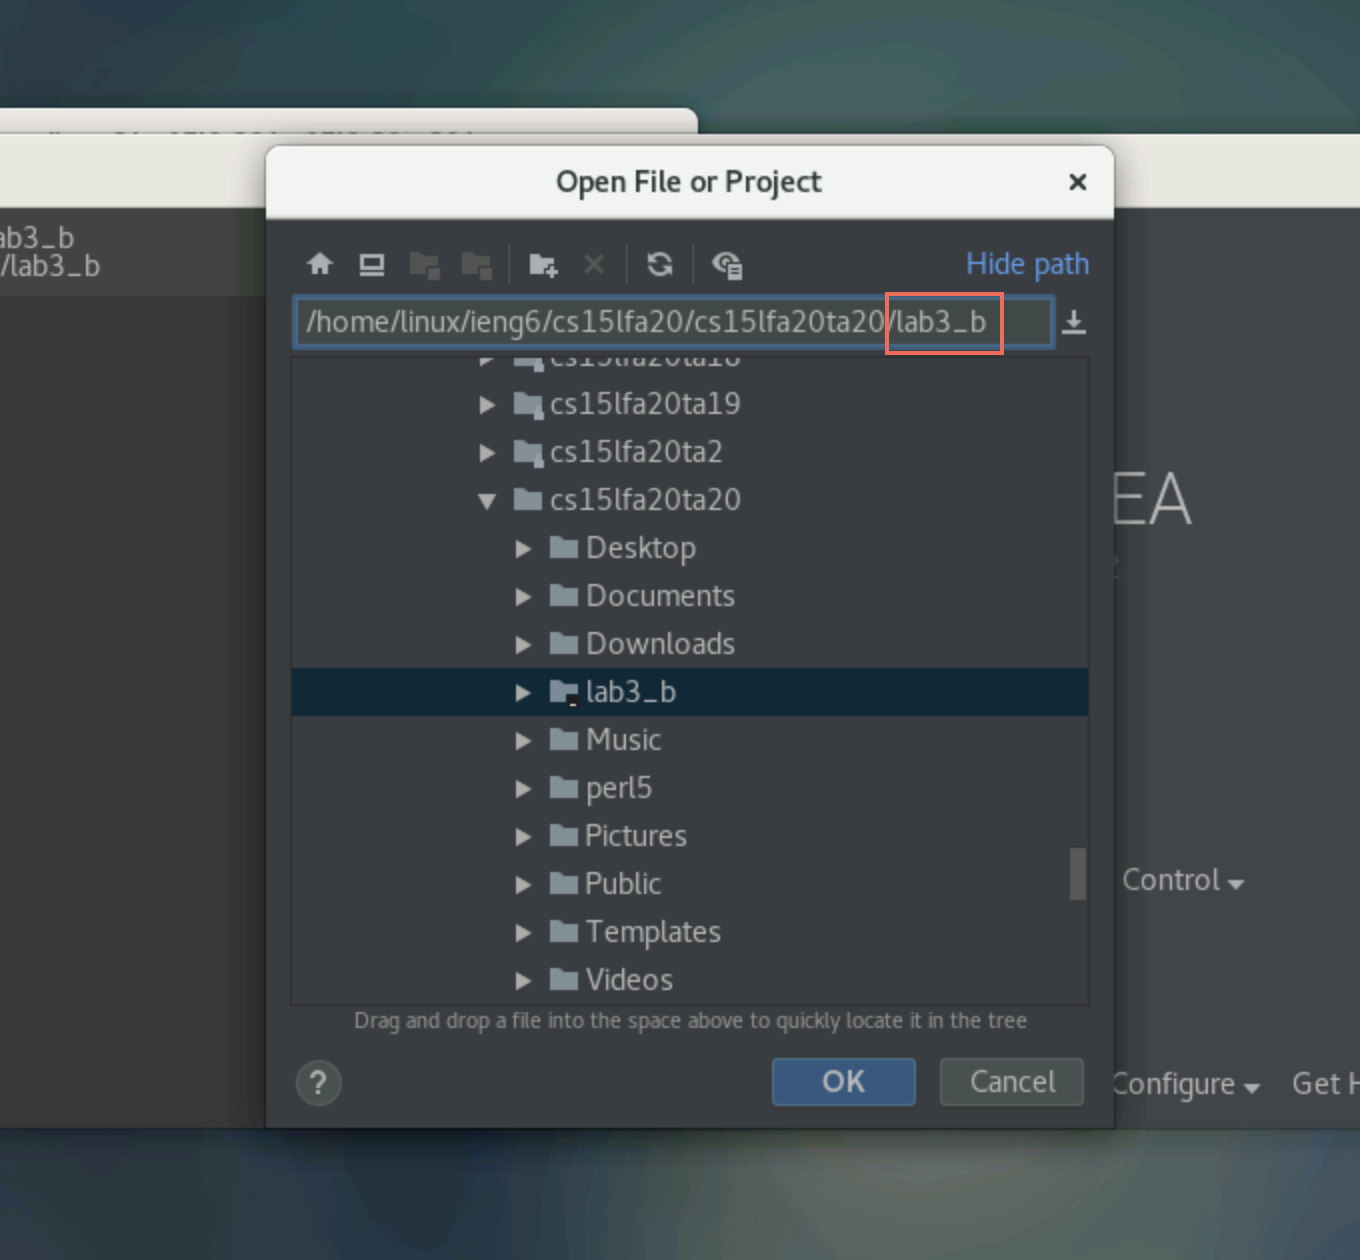Click the Desktop directory toolbar icon
Viewport: 1360px width, 1260px height.
pos(372,264)
